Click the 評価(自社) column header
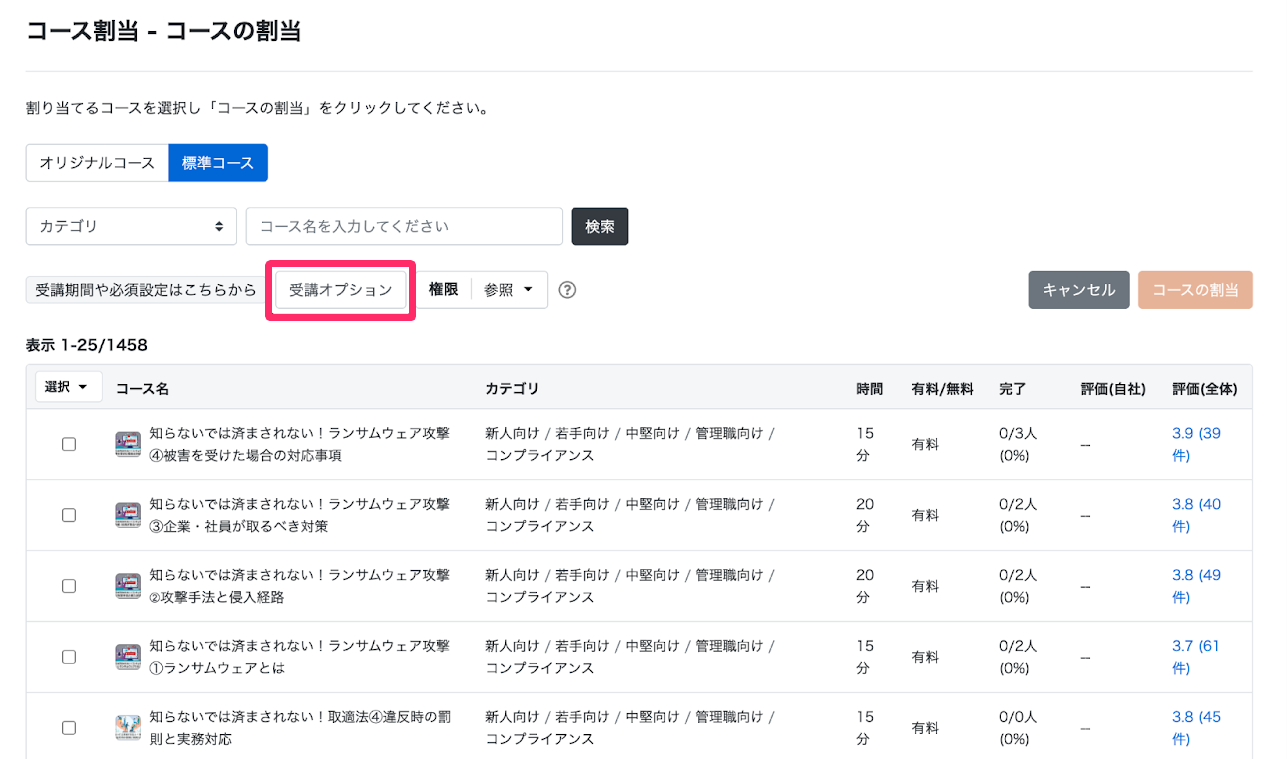Image resolution: width=1287 pixels, height=759 pixels. coord(1113,388)
